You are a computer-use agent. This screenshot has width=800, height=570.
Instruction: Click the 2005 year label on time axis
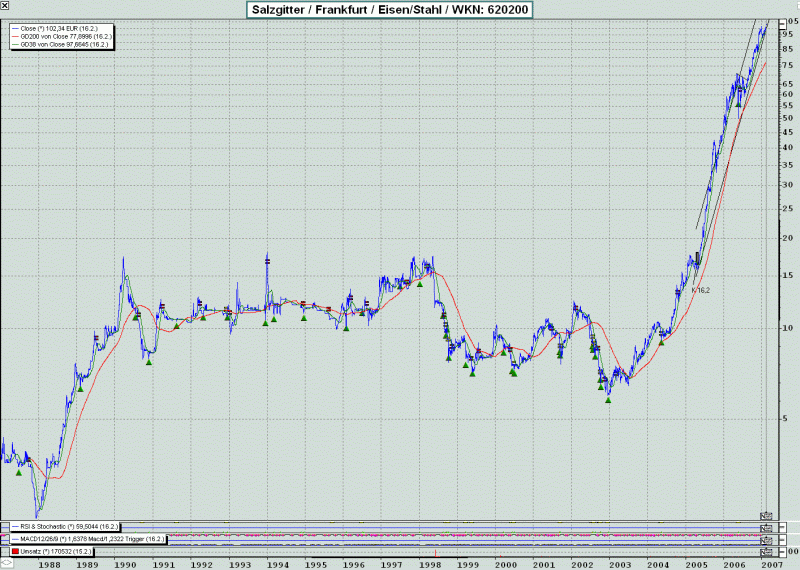pos(697,564)
